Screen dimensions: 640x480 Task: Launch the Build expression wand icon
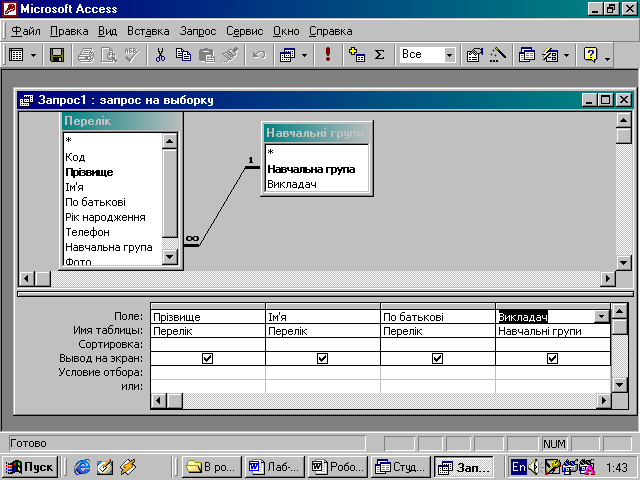coord(498,55)
